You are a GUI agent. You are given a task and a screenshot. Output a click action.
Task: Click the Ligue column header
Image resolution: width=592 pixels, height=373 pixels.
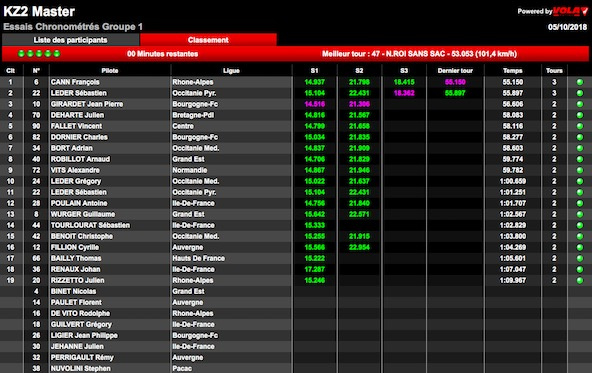(x=231, y=71)
